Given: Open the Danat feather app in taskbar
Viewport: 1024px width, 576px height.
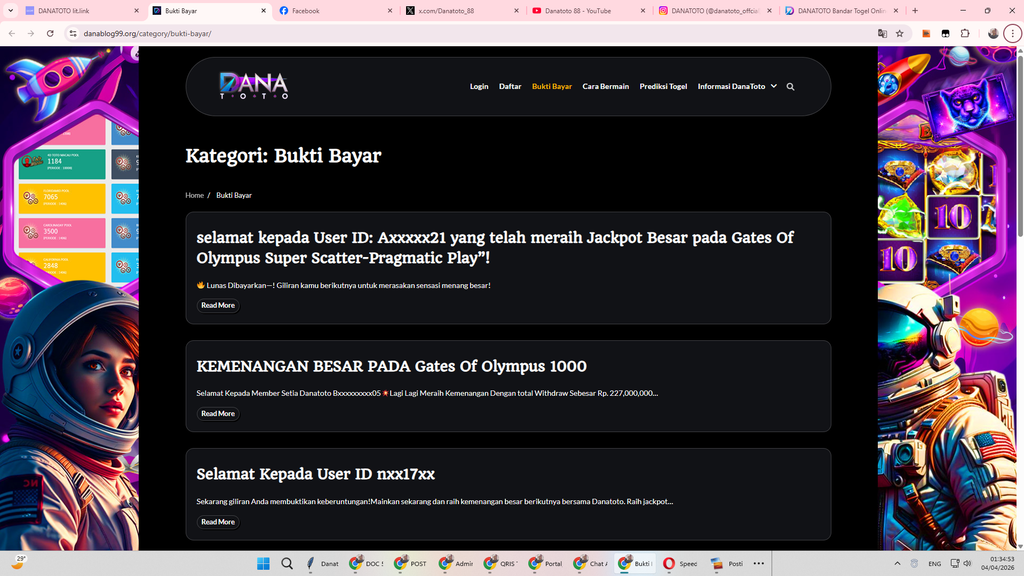Looking at the screenshot, I should pos(323,564).
